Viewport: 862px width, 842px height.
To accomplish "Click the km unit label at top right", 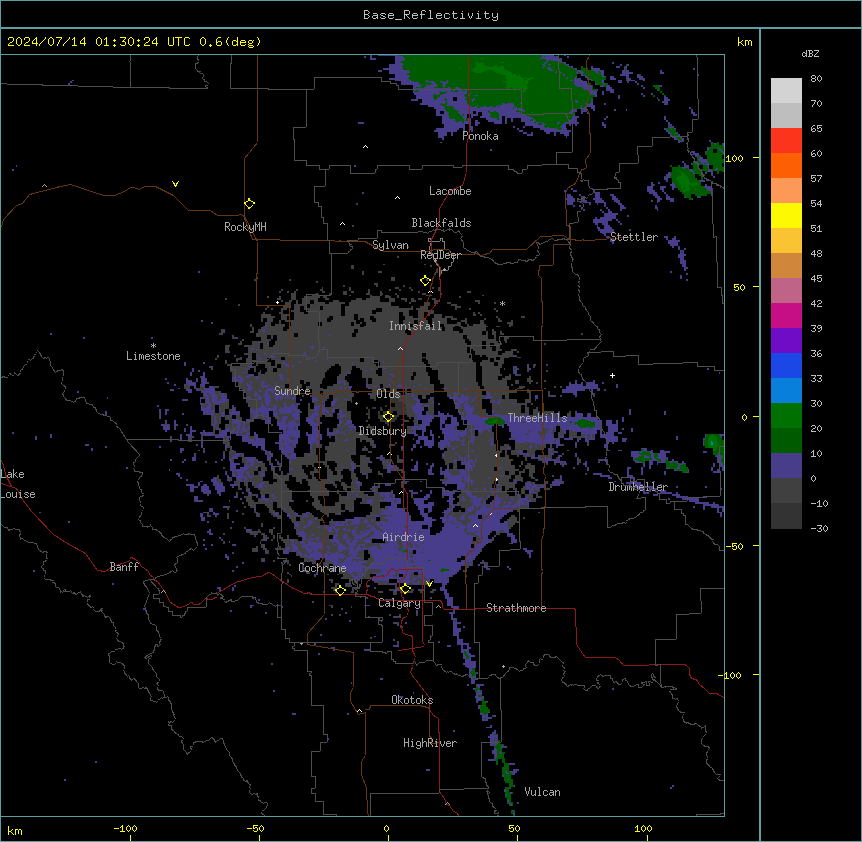I will (x=745, y=42).
